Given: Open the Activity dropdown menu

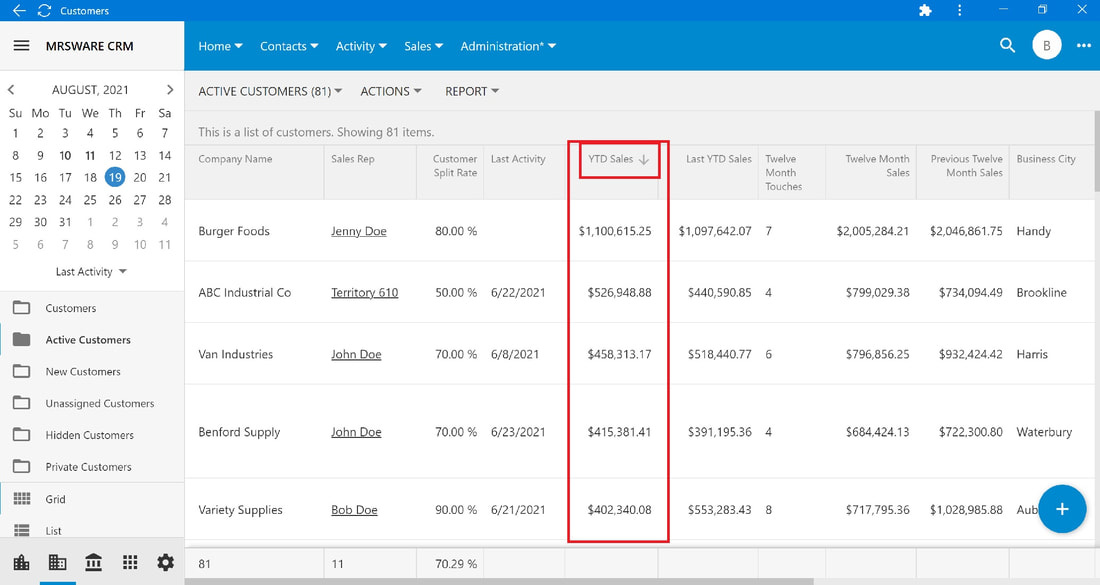Looking at the screenshot, I should [361, 46].
